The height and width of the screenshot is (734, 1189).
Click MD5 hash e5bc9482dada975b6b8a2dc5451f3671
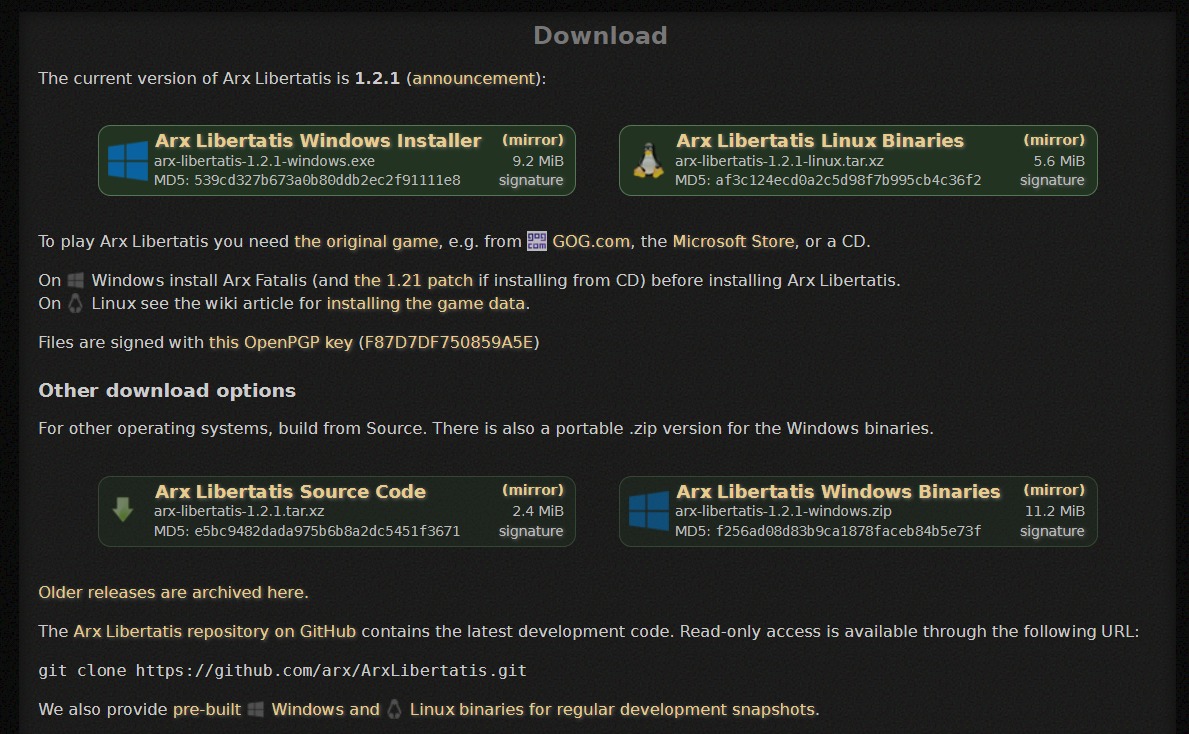pyautogui.click(x=327, y=532)
